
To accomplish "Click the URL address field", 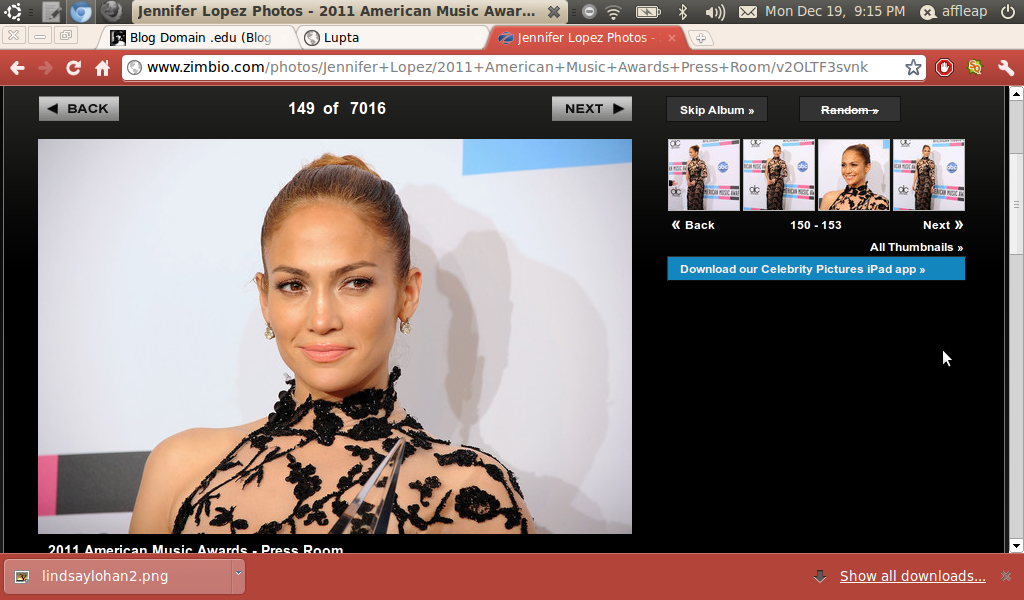I will [x=522, y=67].
